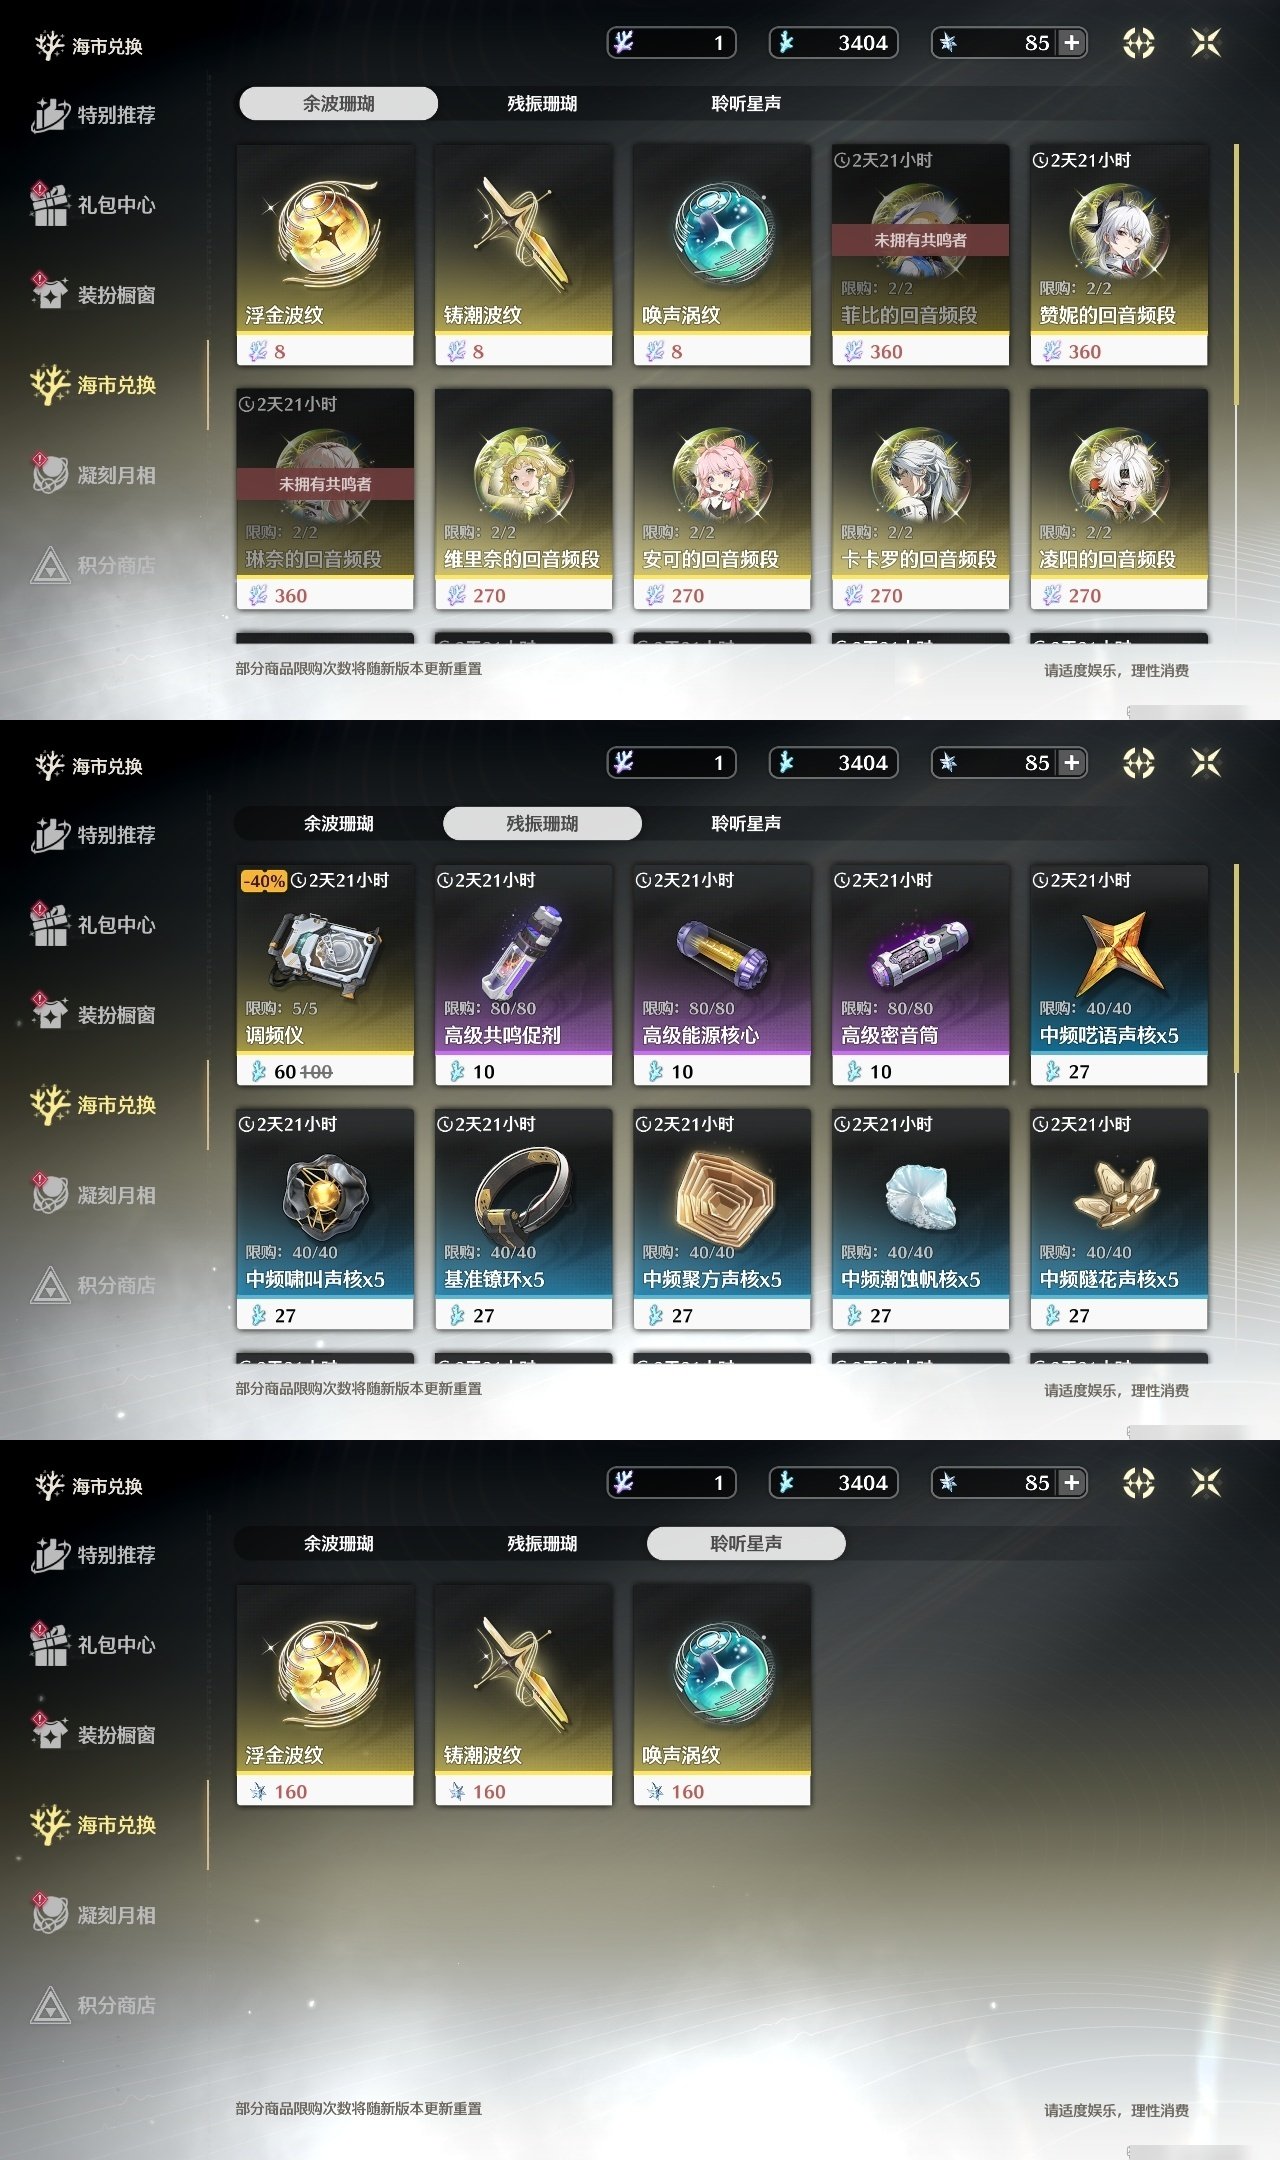
Task: Click the highlighted 余波珊瑚 tab
Action: (x=338, y=103)
